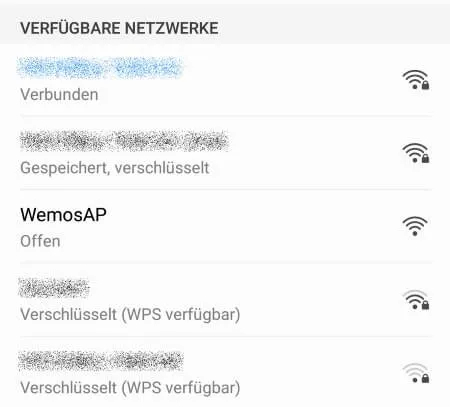The height and width of the screenshot is (407, 450).
Task: Click the 'Gespeichert, verschlüsselt' status text
Action: pyautogui.click(x=115, y=168)
